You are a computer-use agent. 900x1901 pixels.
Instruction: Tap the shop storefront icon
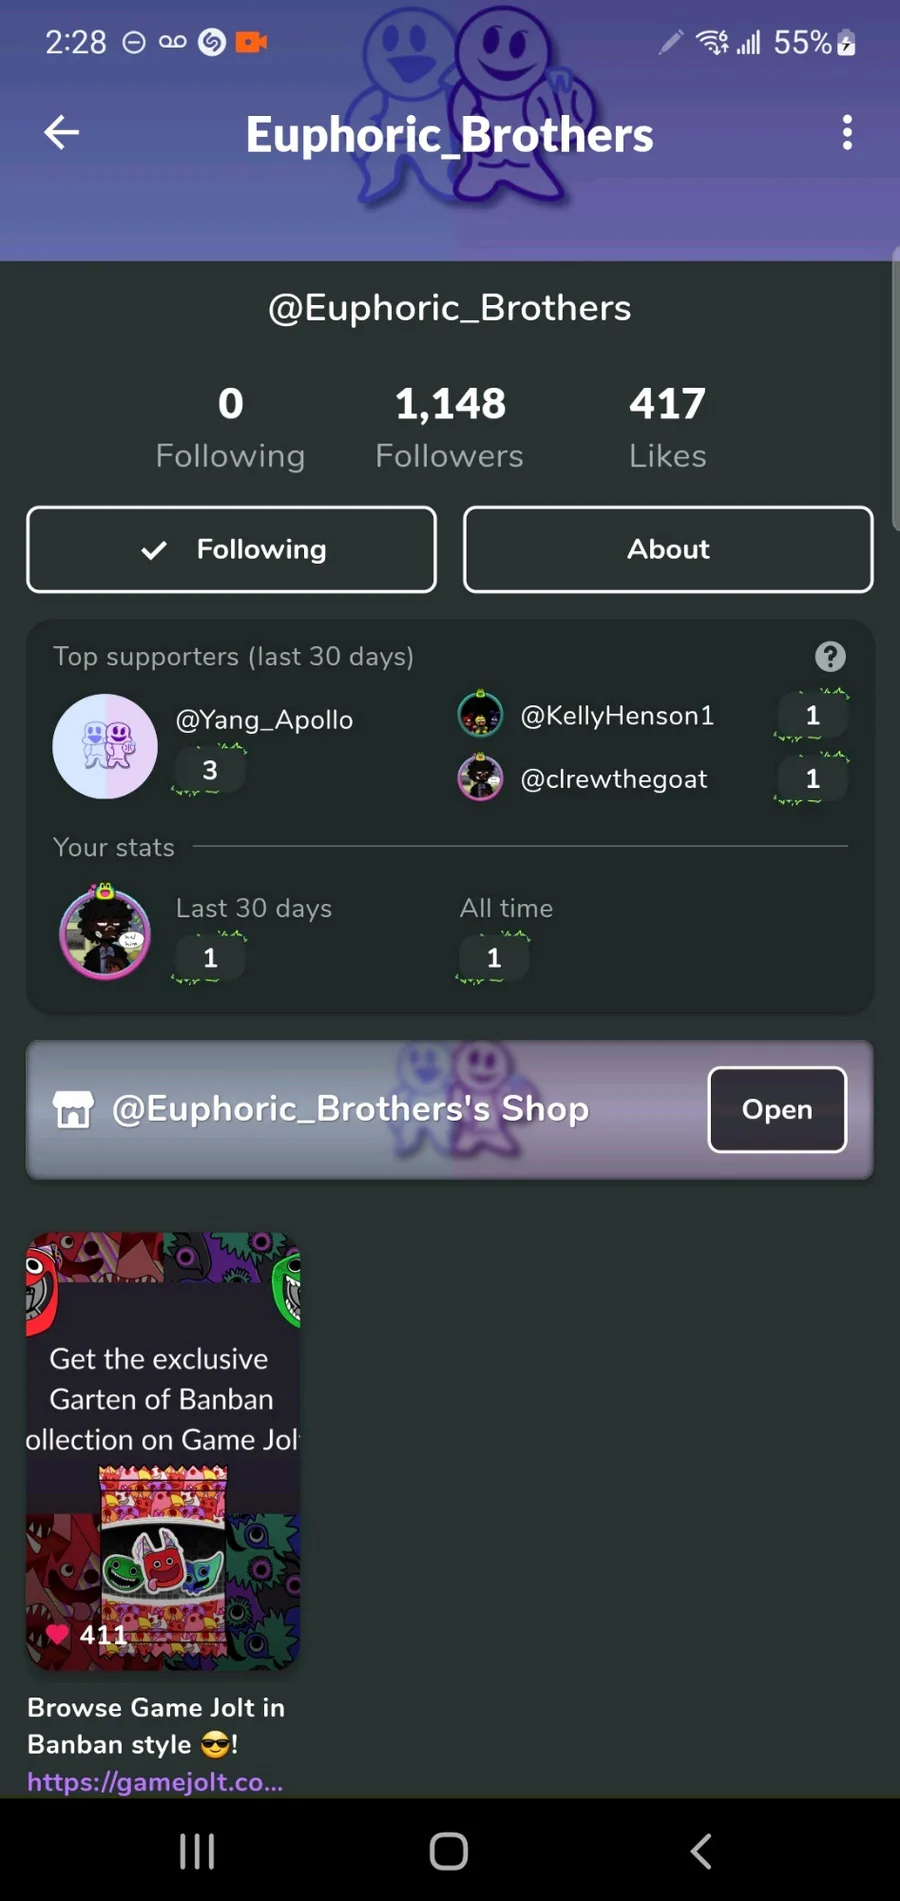pyautogui.click(x=73, y=1109)
